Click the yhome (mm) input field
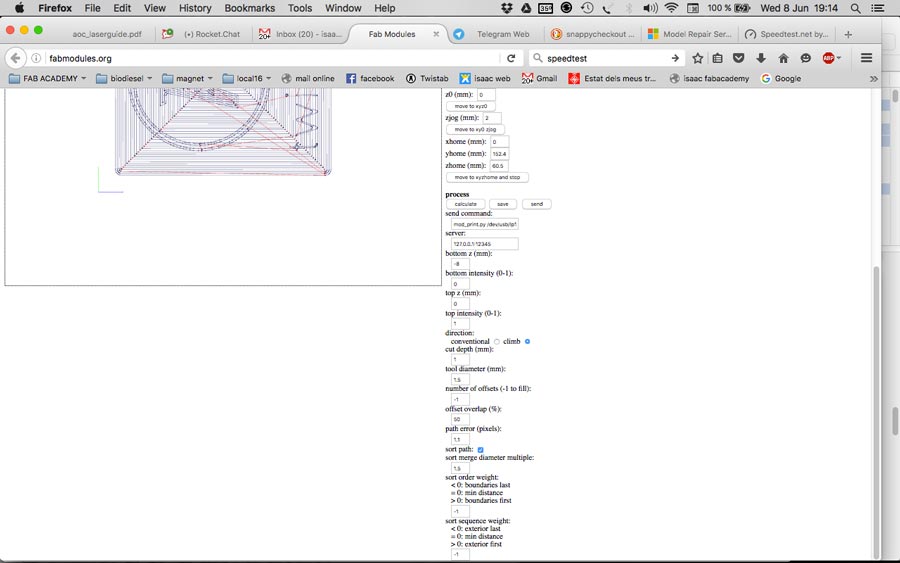The width and height of the screenshot is (900, 563). (499, 154)
